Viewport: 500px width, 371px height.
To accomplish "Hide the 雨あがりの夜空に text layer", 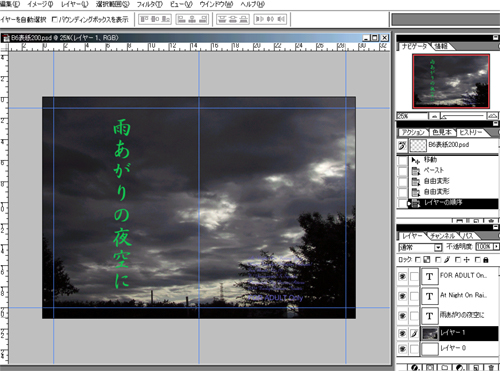I will (x=403, y=315).
